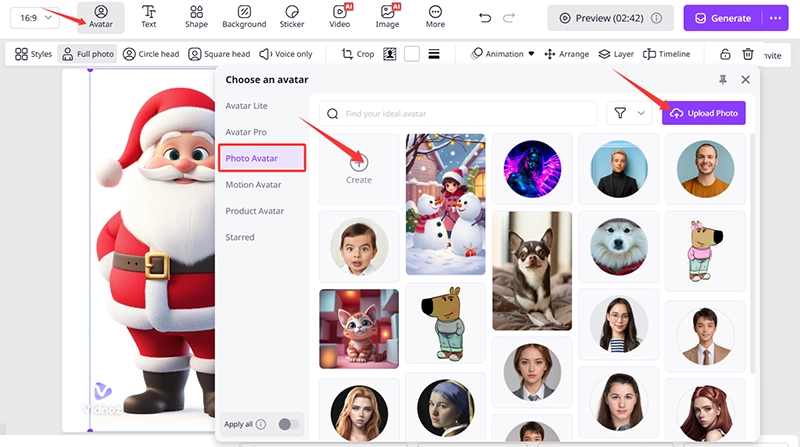This screenshot has height=447, width=800.
Task: Enable the Voice only option
Action: coord(286,54)
